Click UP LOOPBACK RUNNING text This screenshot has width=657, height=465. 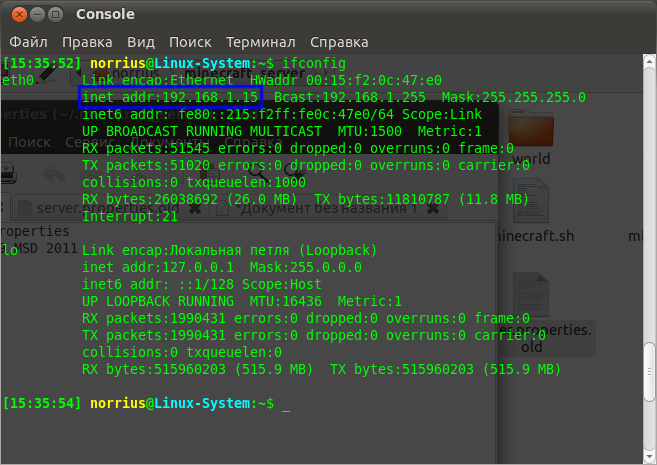(x=158, y=301)
